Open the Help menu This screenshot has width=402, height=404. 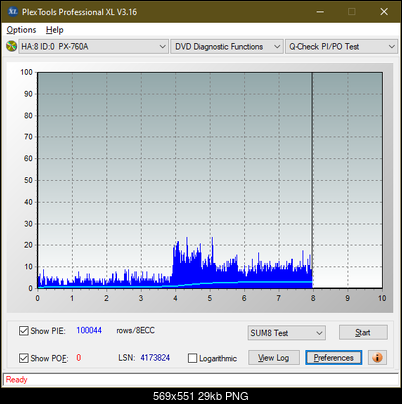tap(55, 30)
